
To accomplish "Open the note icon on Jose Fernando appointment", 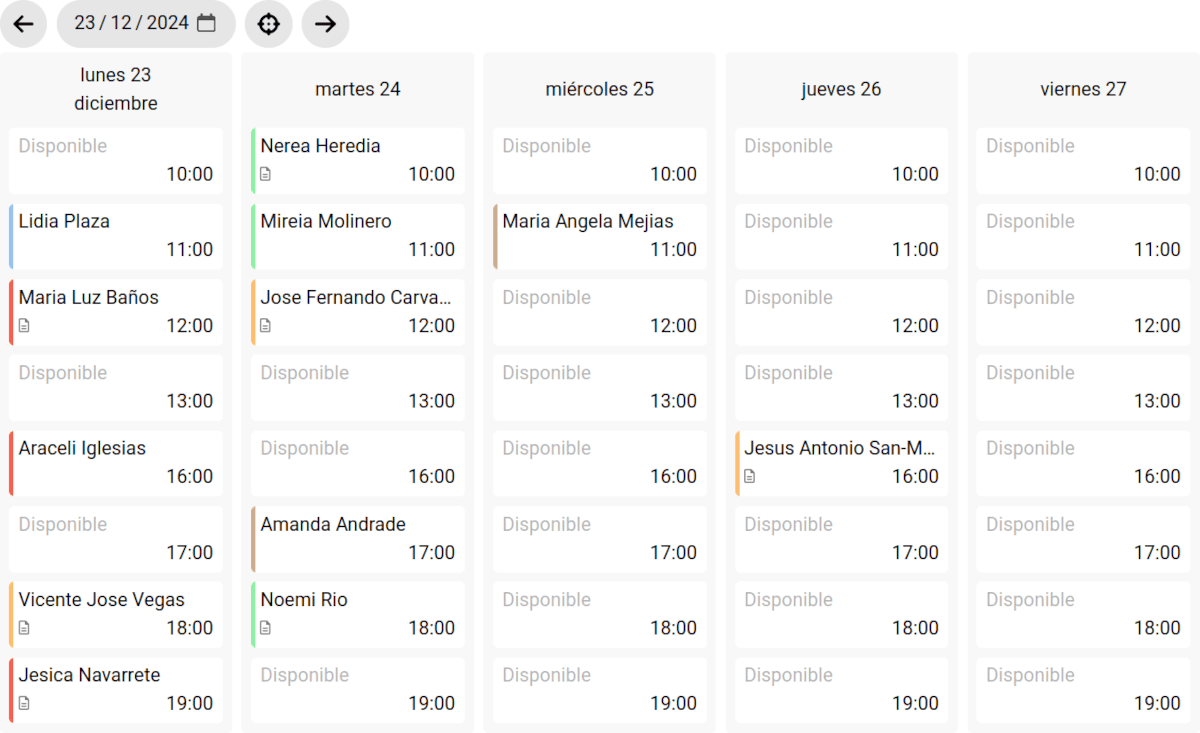I will [x=266, y=326].
